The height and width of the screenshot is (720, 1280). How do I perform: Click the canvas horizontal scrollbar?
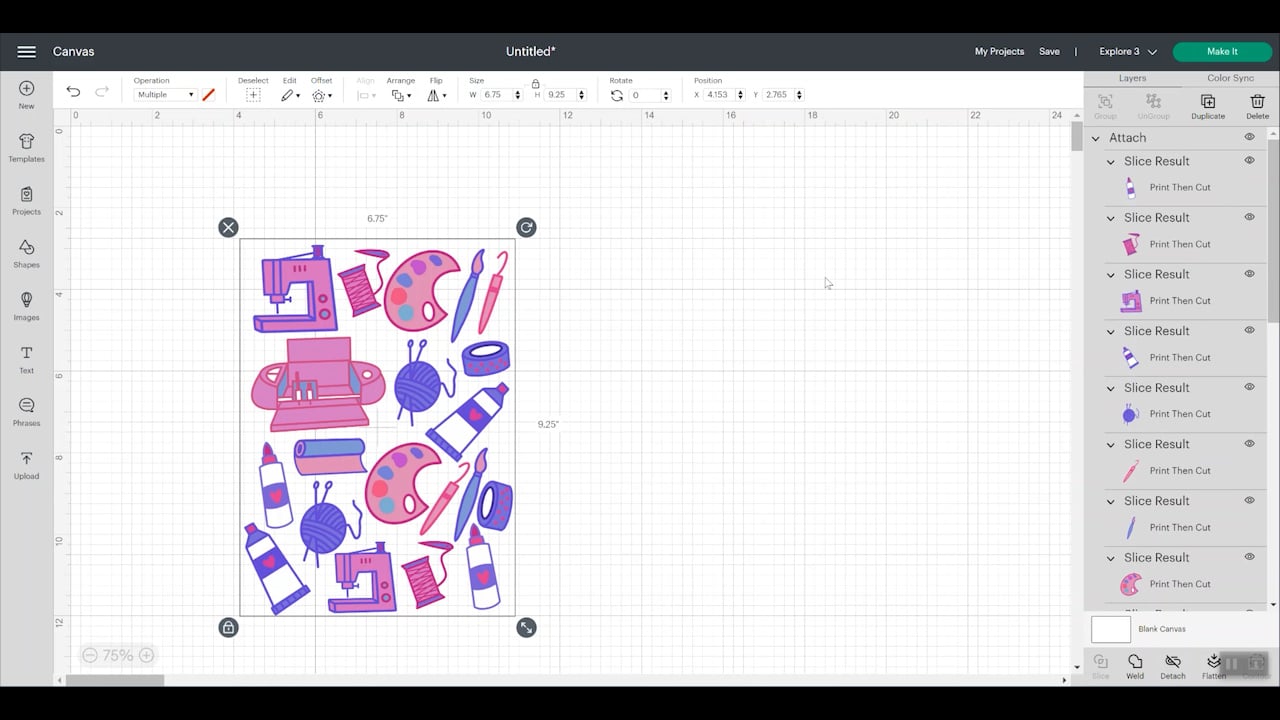pos(114,680)
